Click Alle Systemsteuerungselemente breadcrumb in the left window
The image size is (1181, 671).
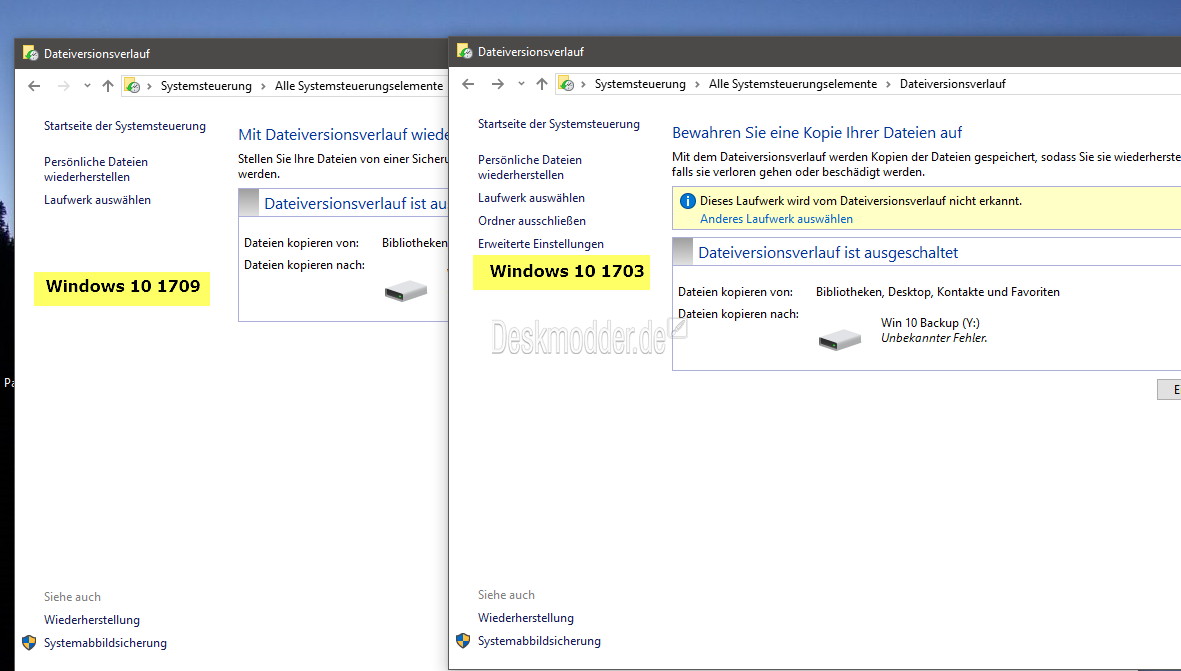[359, 86]
